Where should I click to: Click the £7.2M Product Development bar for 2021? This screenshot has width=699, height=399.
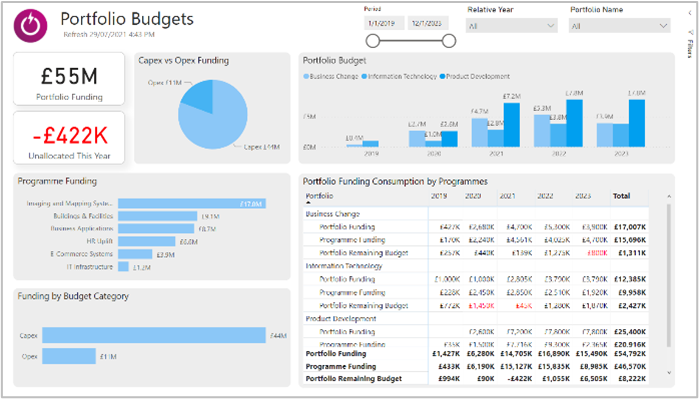point(512,125)
